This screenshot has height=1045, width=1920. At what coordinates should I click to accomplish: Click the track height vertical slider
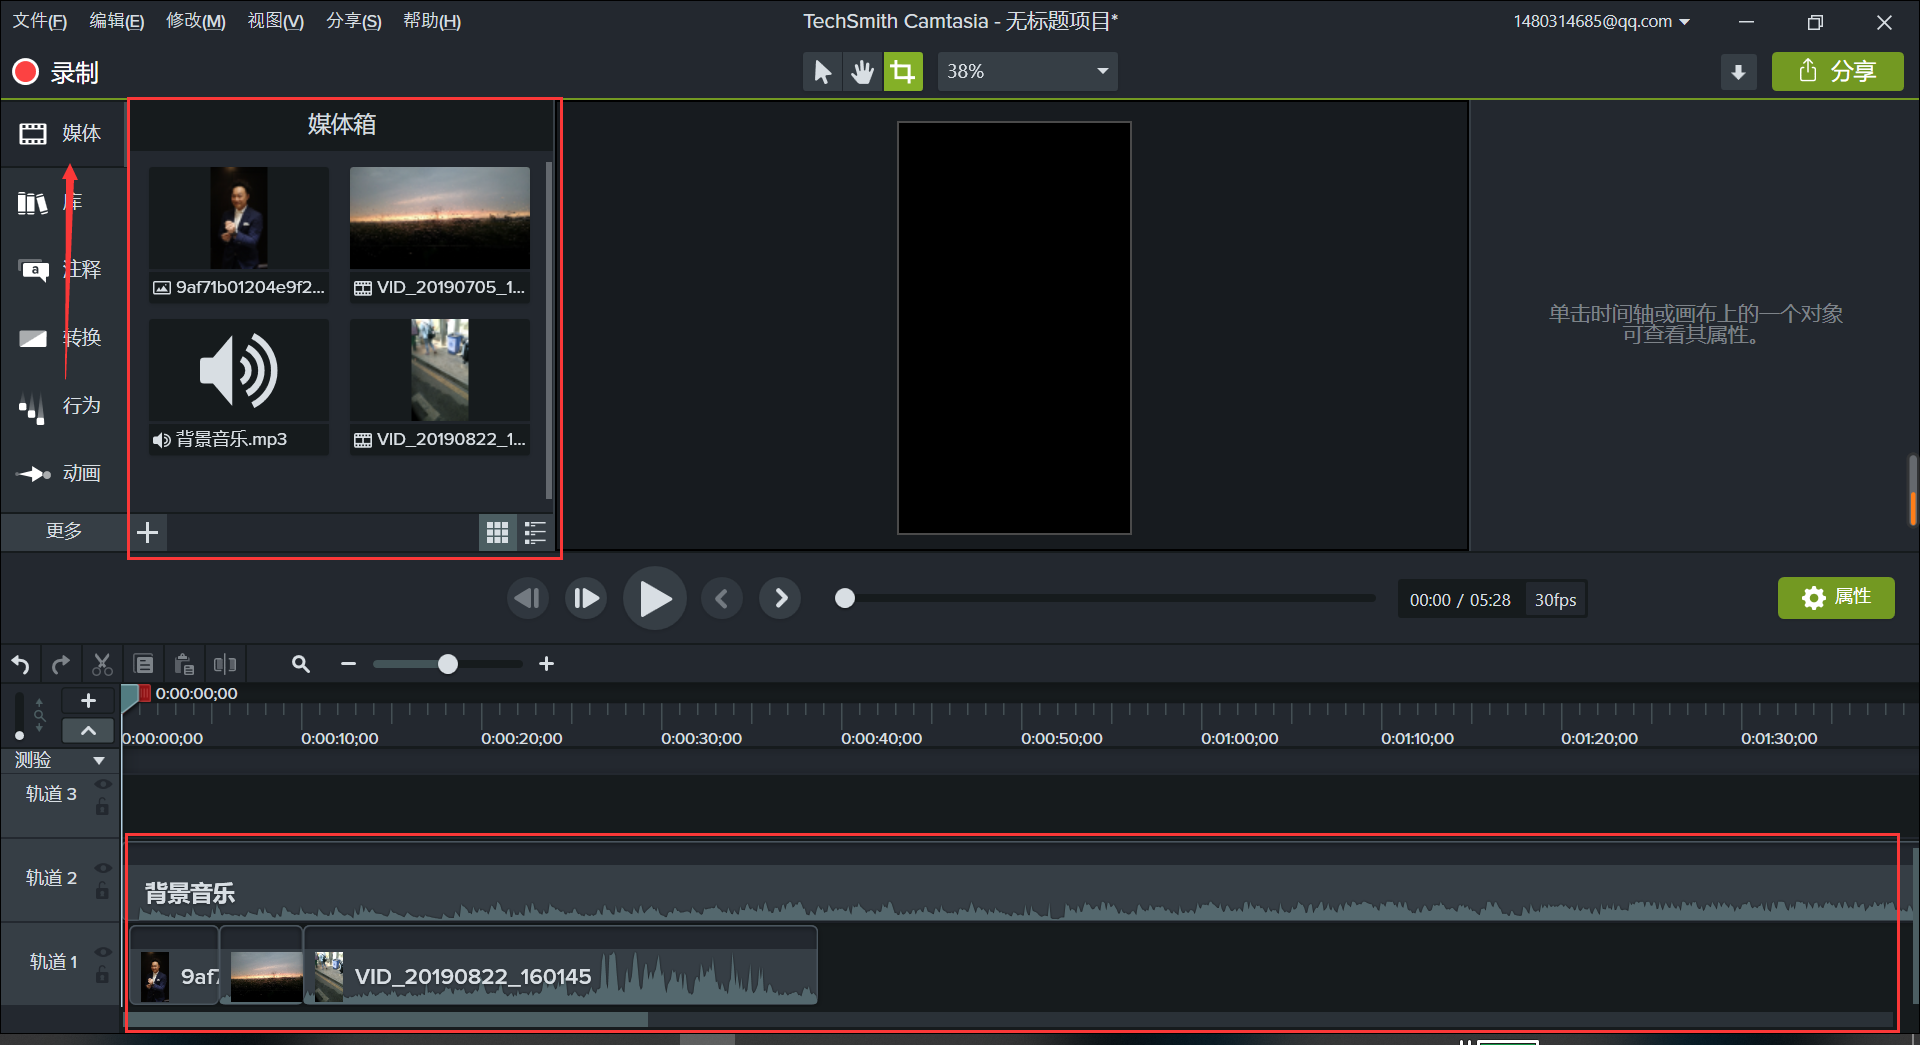(19, 716)
